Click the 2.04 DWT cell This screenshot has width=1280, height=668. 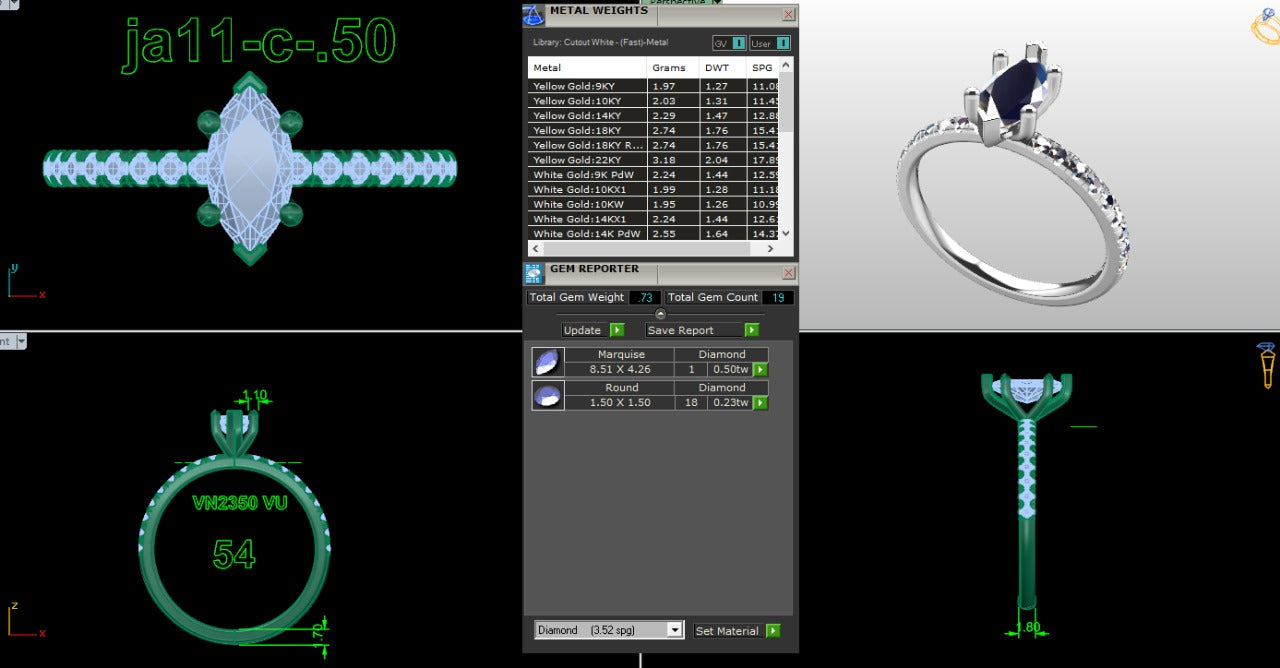(x=723, y=160)
